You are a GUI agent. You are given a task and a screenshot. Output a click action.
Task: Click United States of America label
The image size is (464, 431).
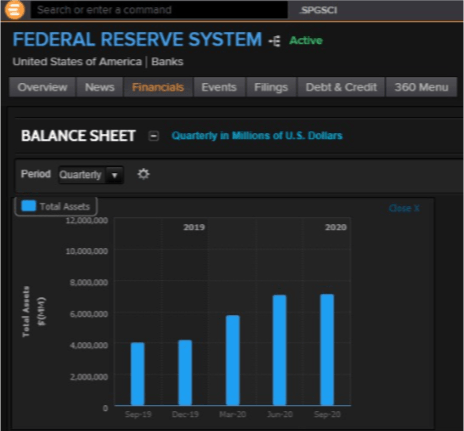pos(77,62)
